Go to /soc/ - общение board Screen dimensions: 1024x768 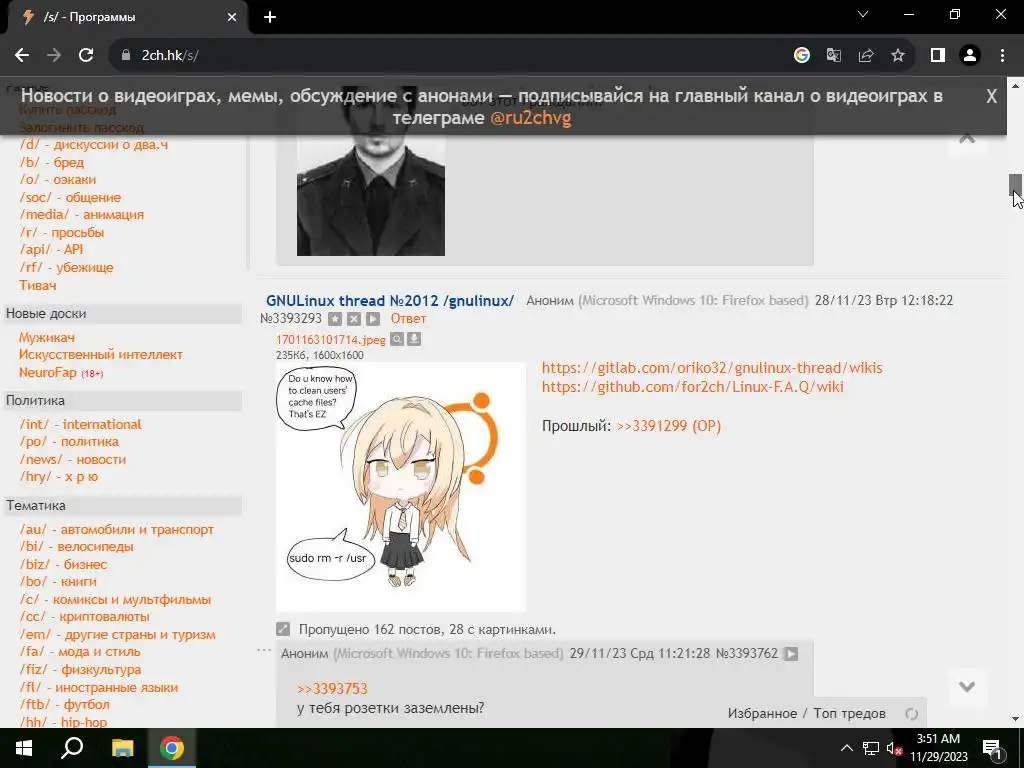tap(70, 197)
